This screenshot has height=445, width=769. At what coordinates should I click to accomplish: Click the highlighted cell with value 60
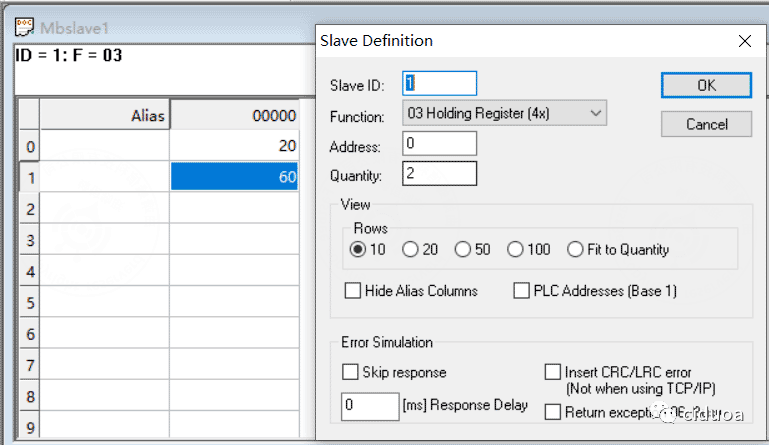tap(234, 177)
